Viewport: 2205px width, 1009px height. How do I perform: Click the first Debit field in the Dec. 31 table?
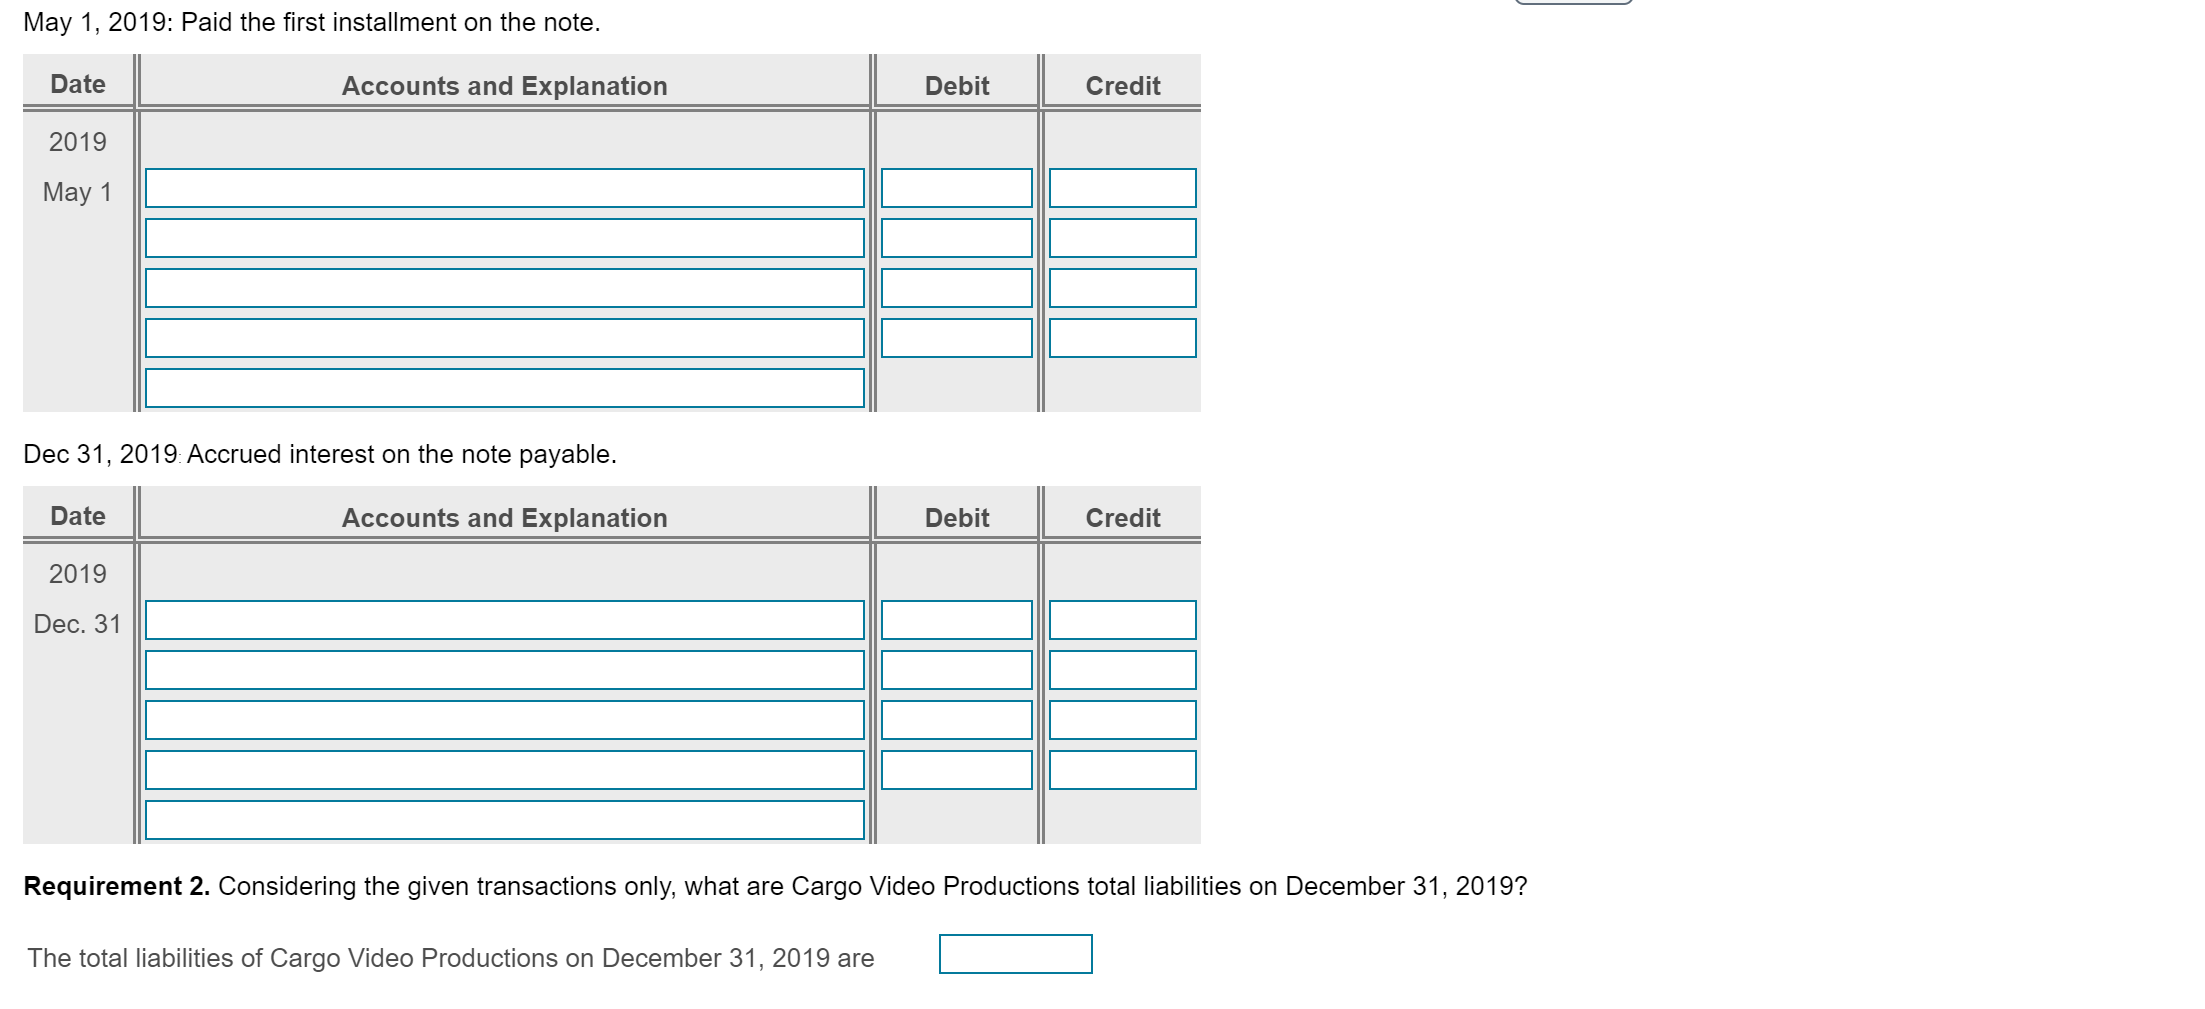coord(955,620)
